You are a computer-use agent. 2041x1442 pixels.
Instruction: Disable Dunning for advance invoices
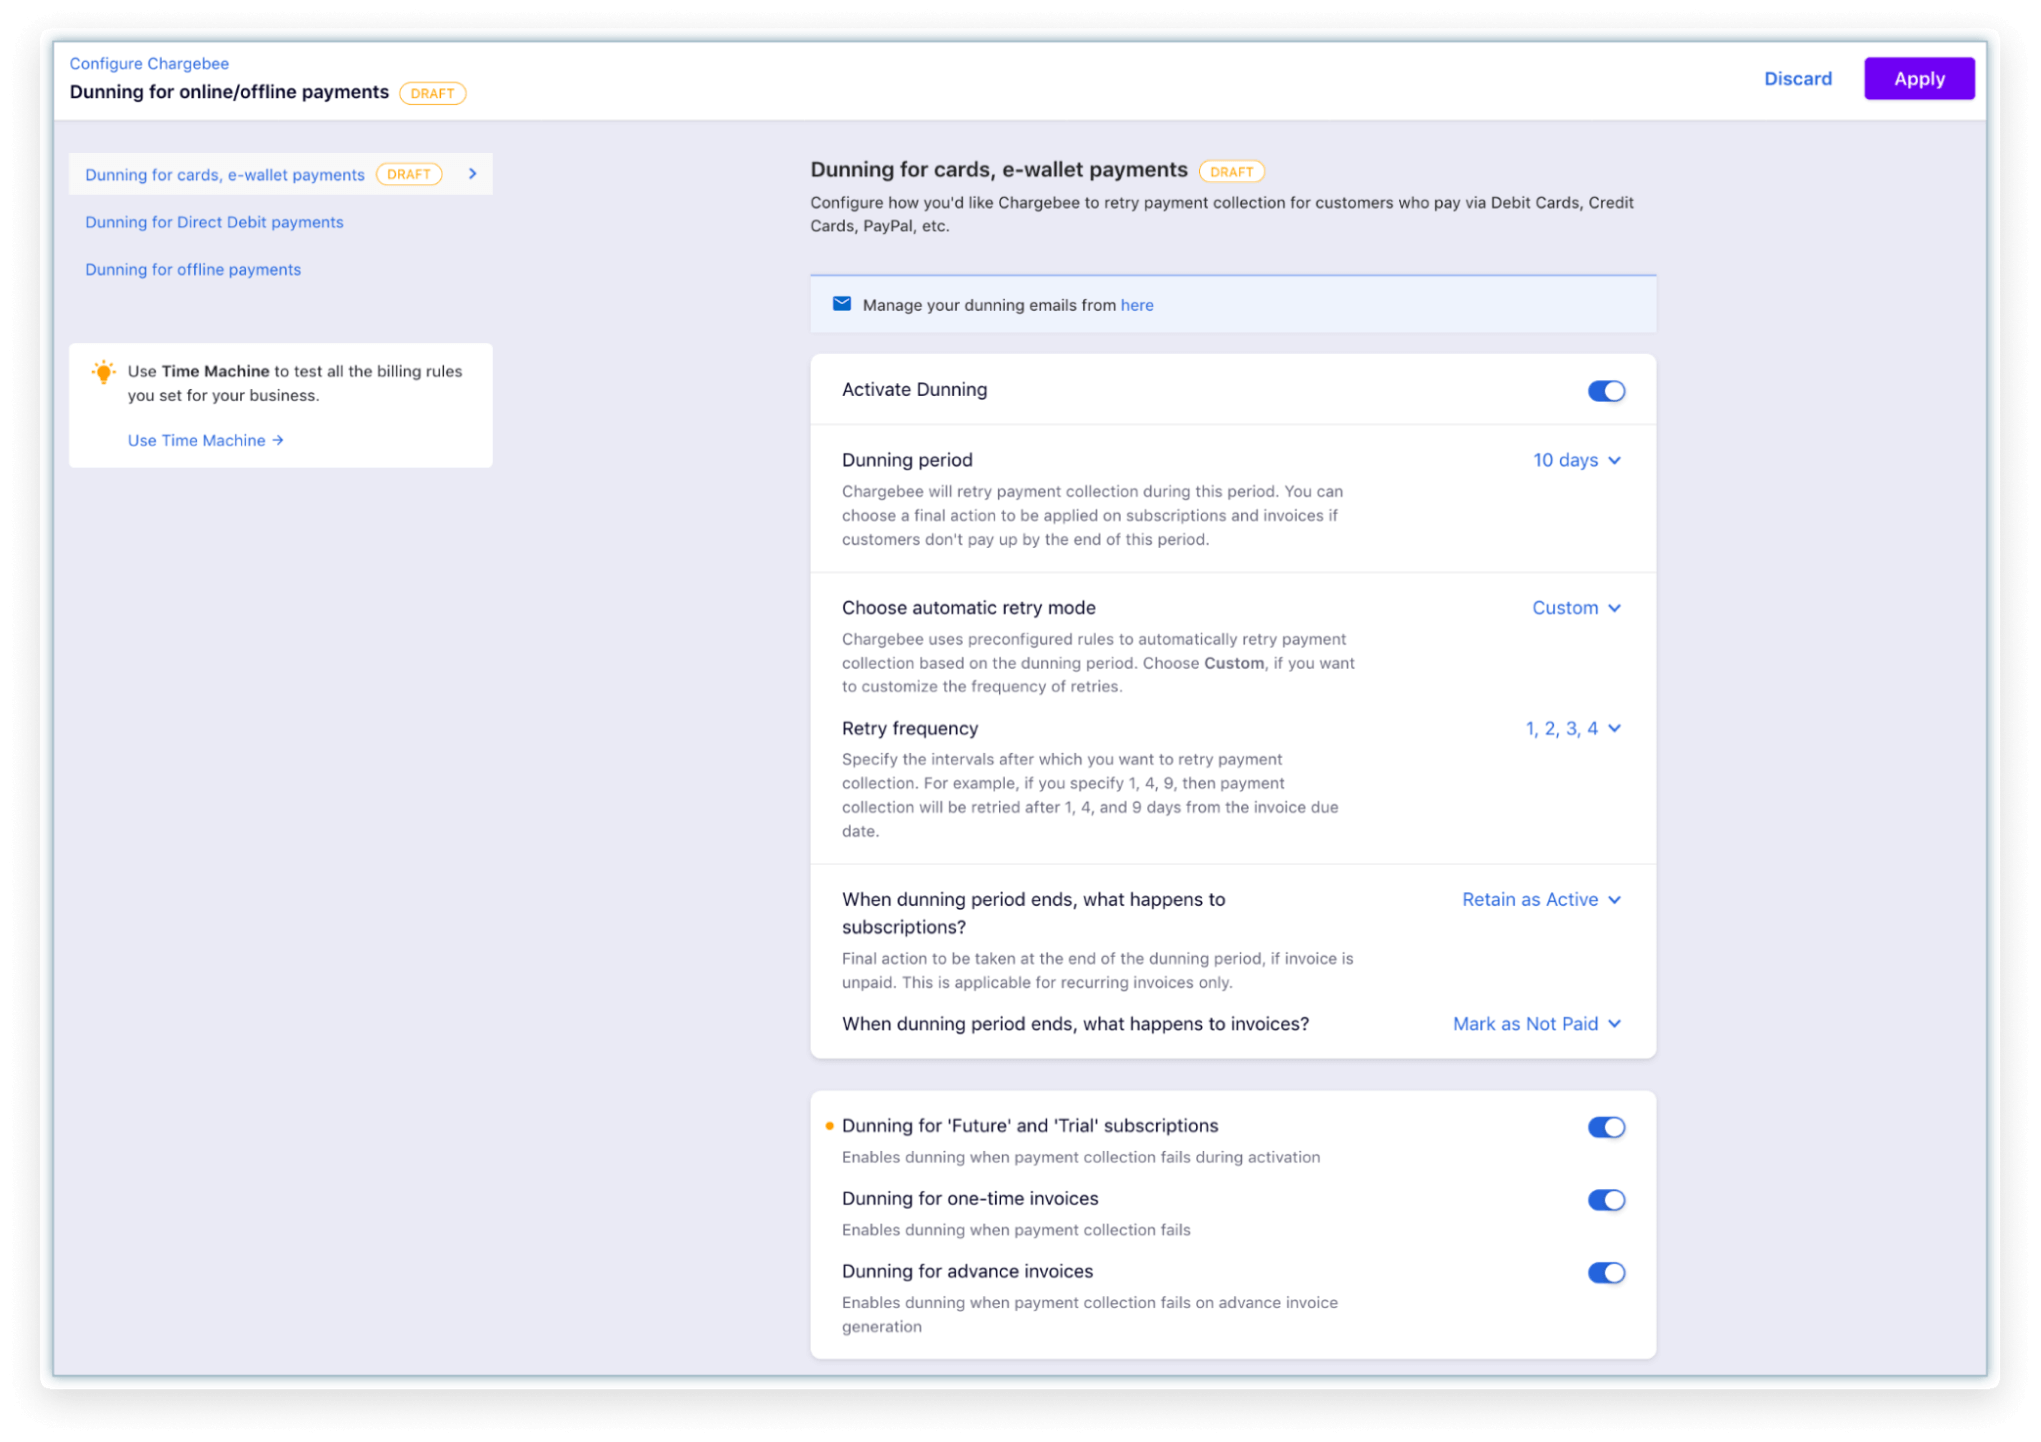tap(1606, 1273)
